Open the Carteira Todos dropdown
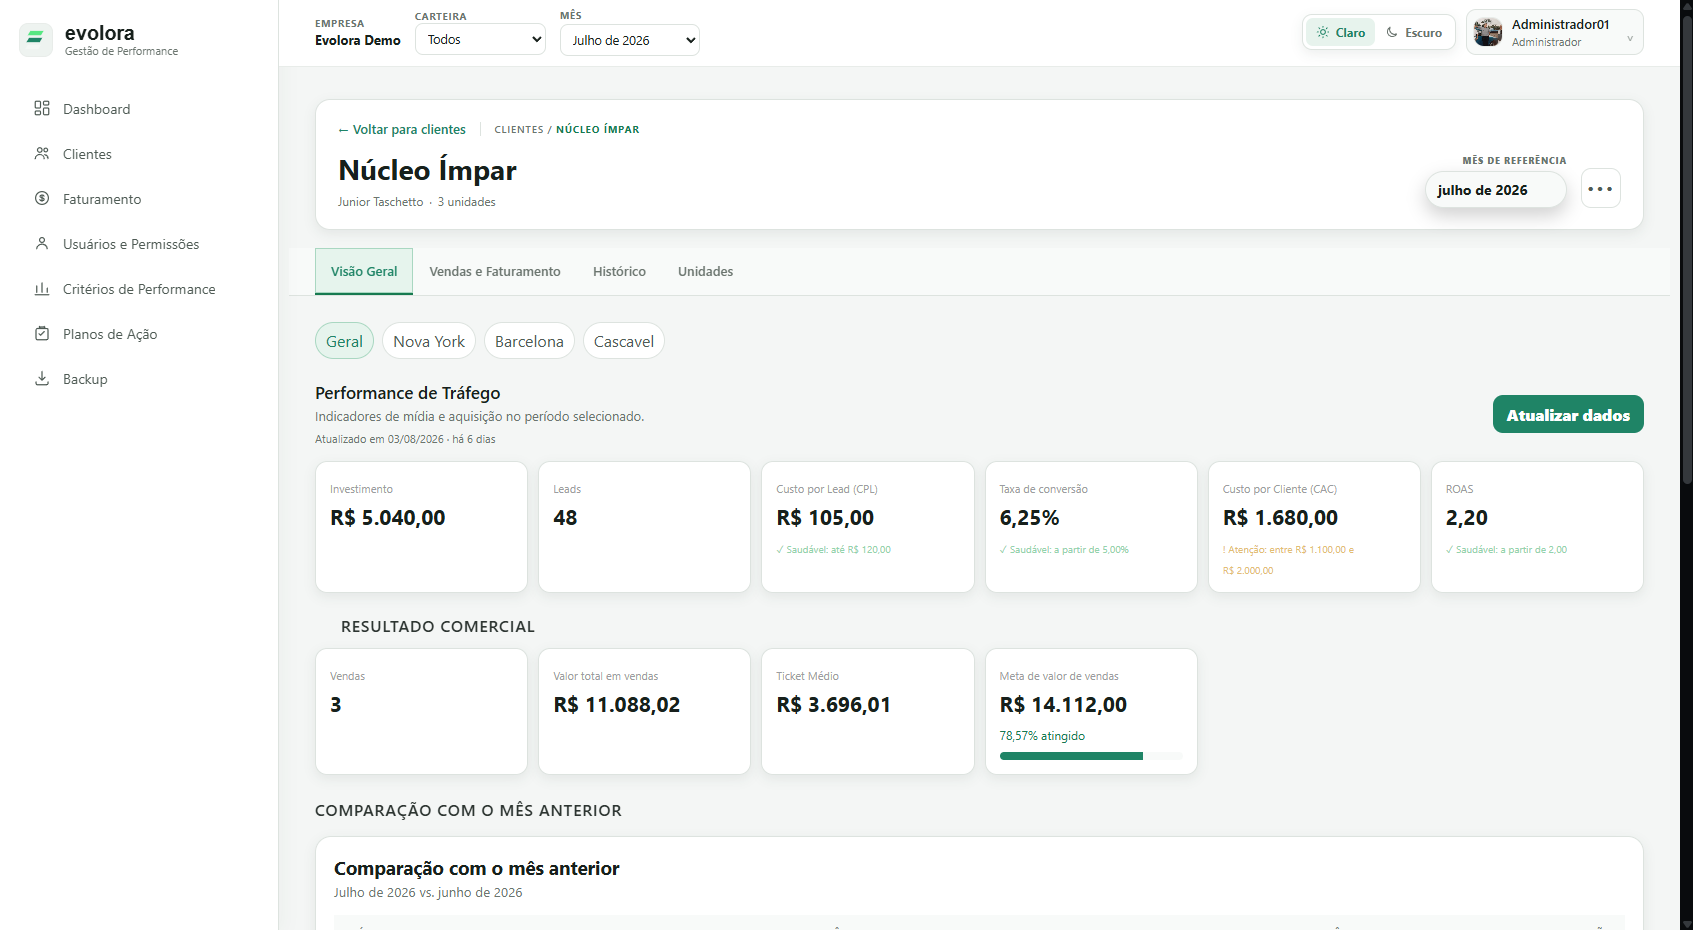Screen dimensions: 1693x930 point(480,39)
